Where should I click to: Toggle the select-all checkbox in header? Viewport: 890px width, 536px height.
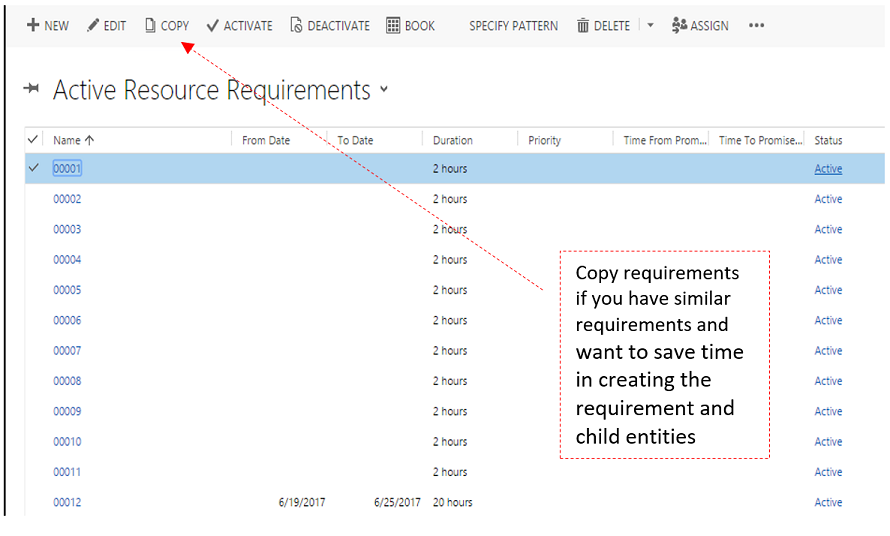[x=33, y=140]
